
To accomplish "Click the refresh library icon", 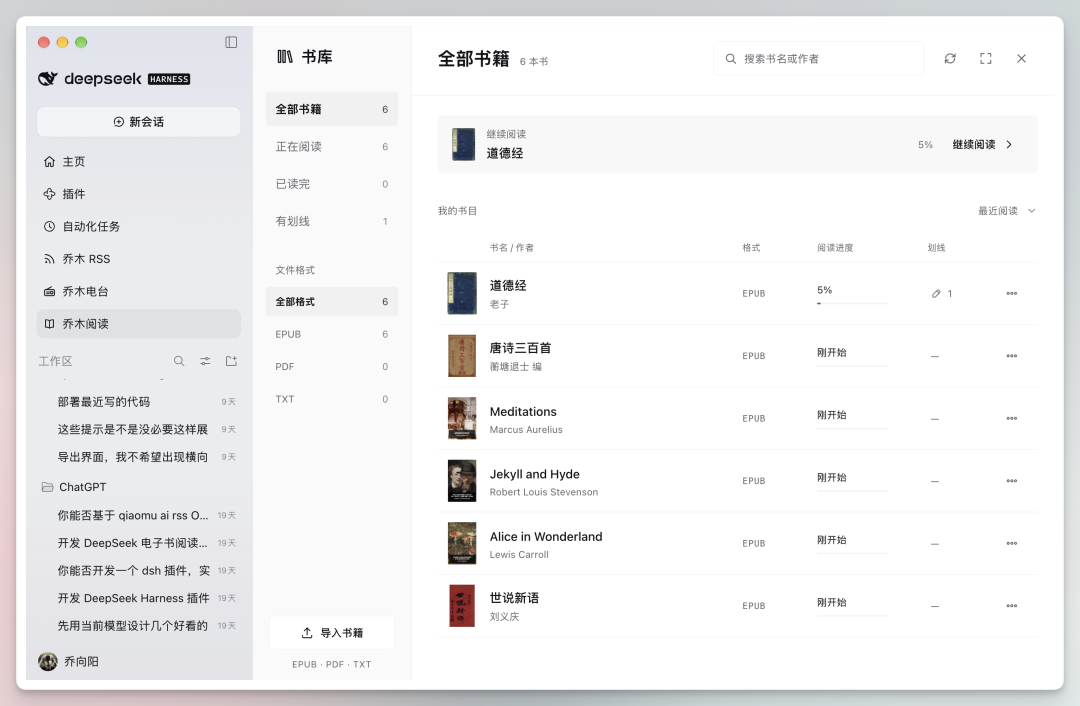I will click(x=950, y=59).
